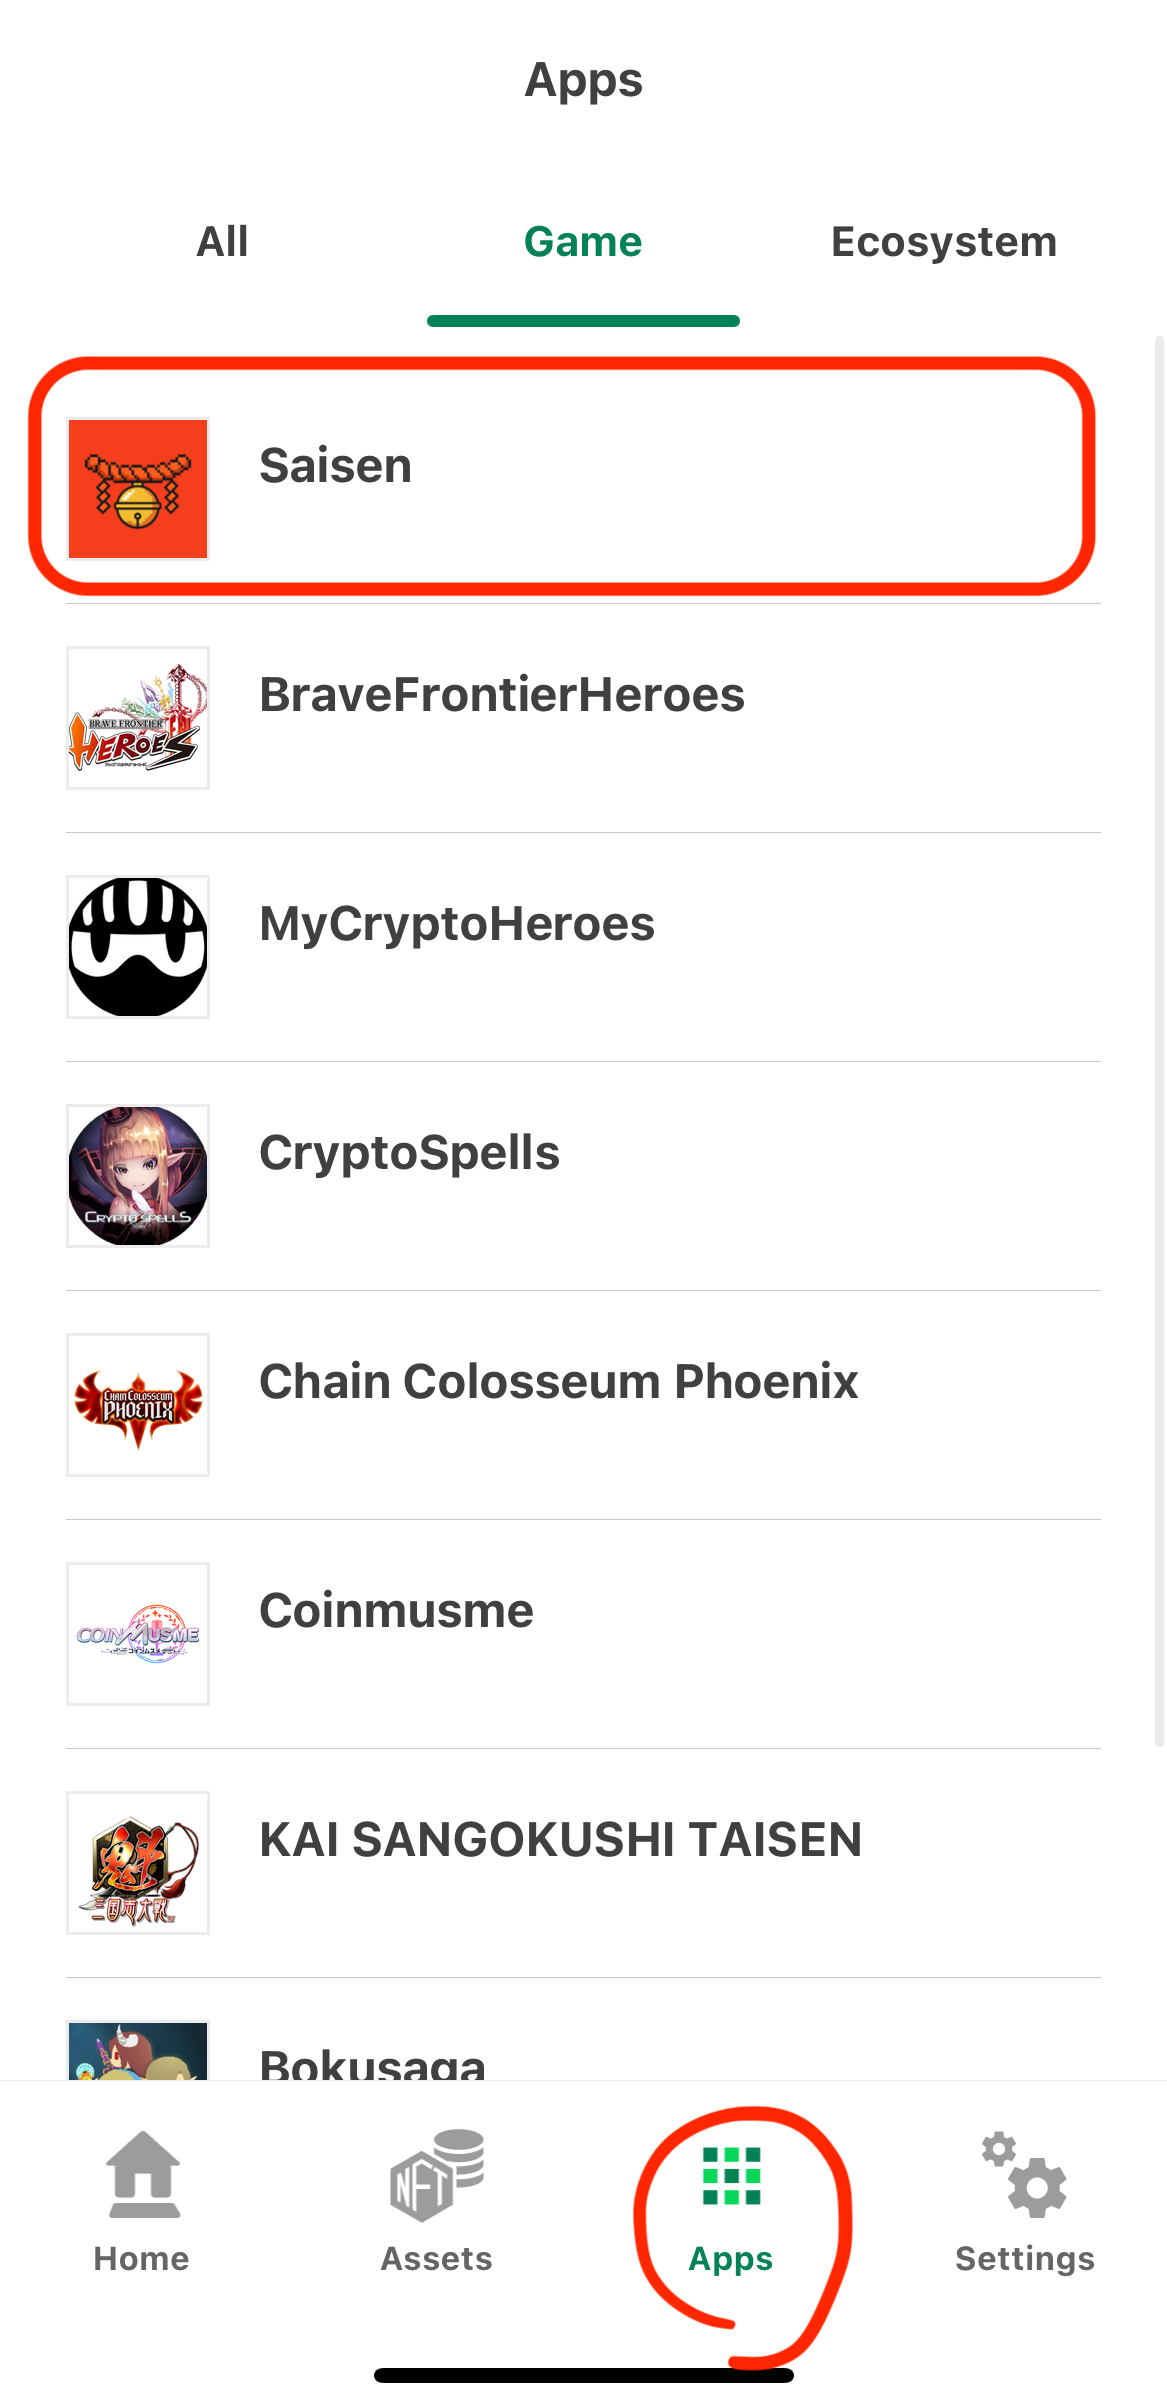The width and height of the screenshot is (1167, 2402).
Task: Tap the Saisen bell app icon
Action: click(138, 489)
